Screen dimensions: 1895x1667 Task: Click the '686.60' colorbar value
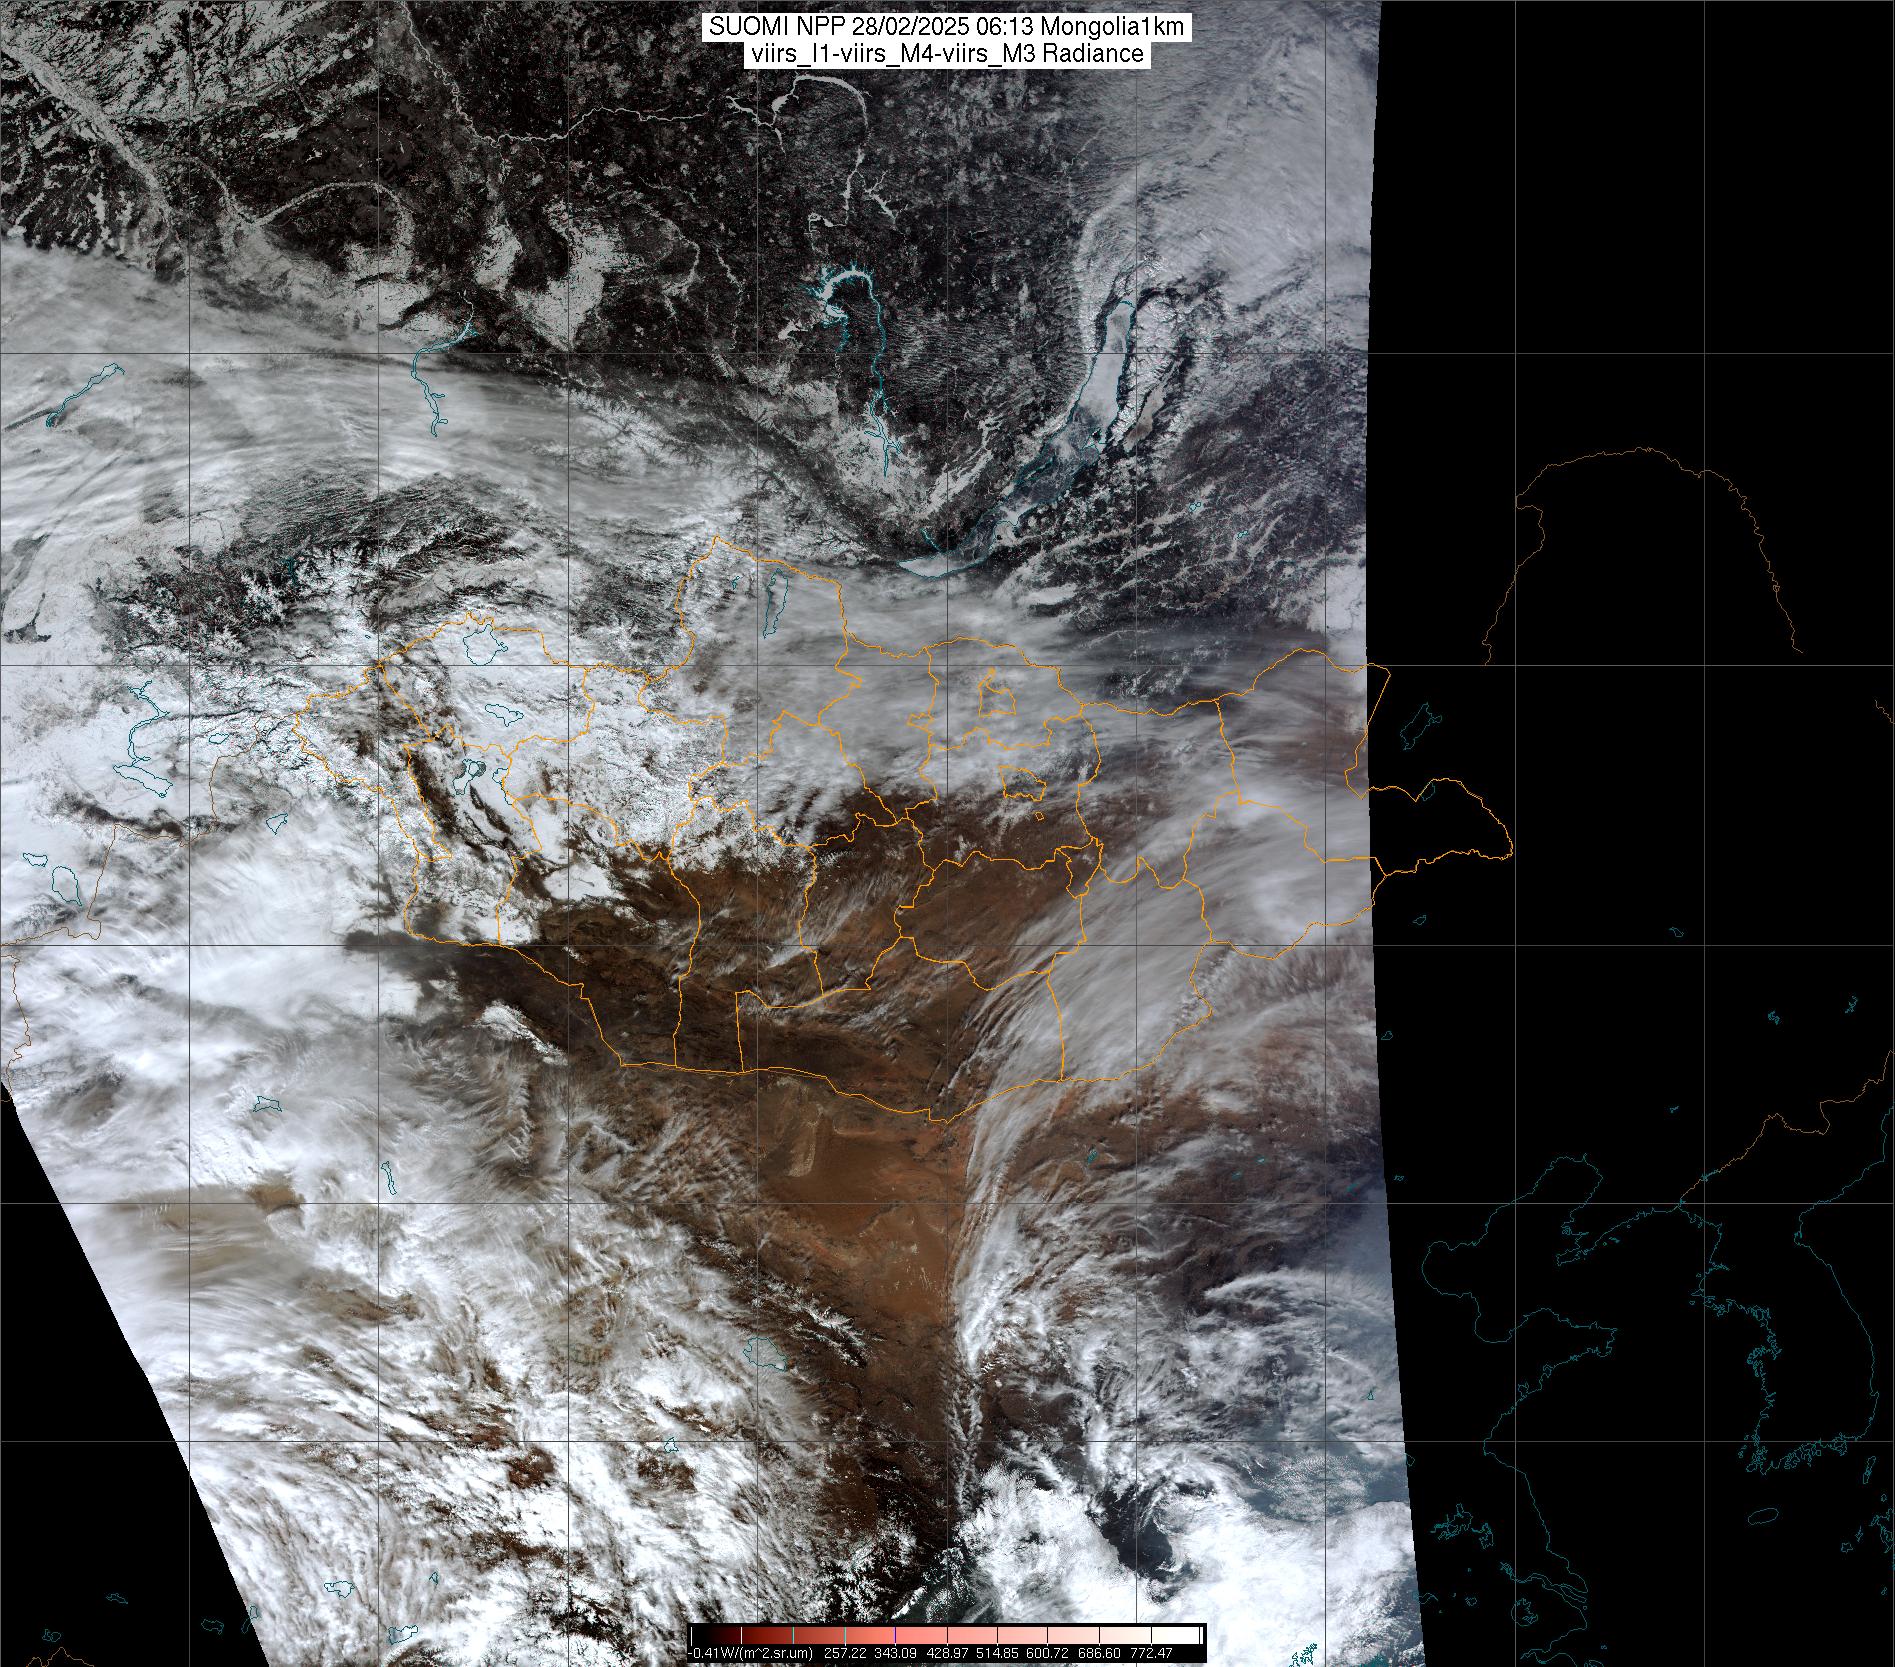[1099, 1653]
